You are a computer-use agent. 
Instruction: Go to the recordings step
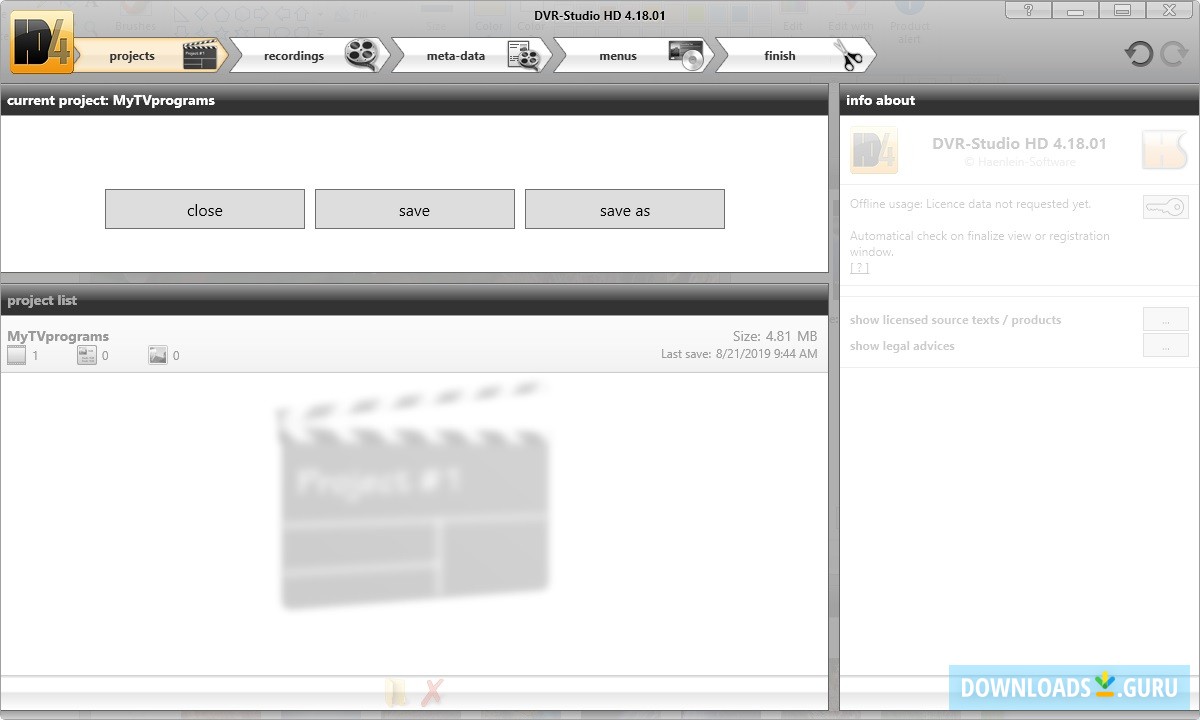[310, 55]
